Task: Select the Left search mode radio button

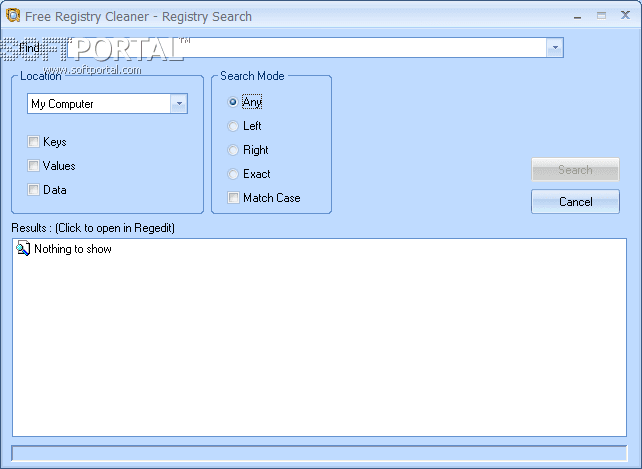Action: coord(233,126)
